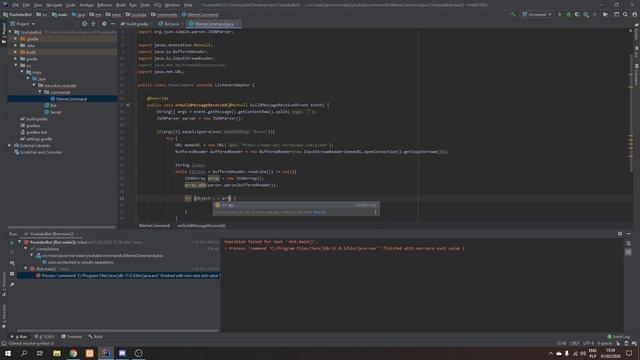
Task: Open Run panel settings gear icon
Action: coord(620,234)
